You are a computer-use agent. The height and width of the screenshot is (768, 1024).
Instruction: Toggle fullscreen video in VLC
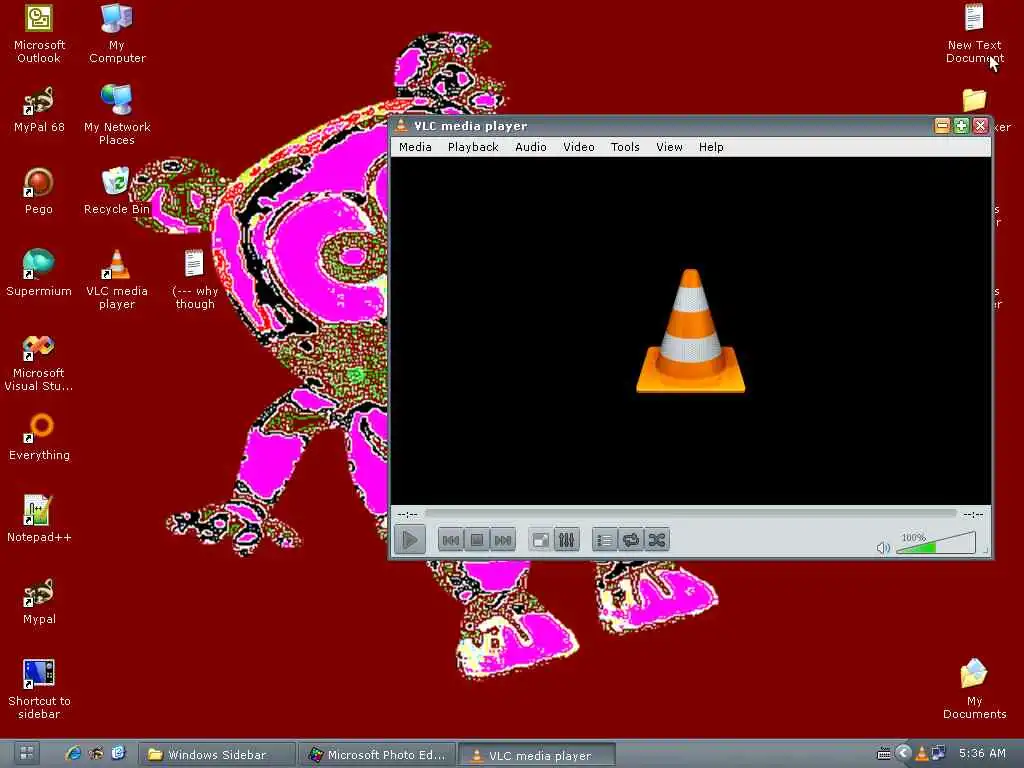pyautogui.click(x=541, y=540)
